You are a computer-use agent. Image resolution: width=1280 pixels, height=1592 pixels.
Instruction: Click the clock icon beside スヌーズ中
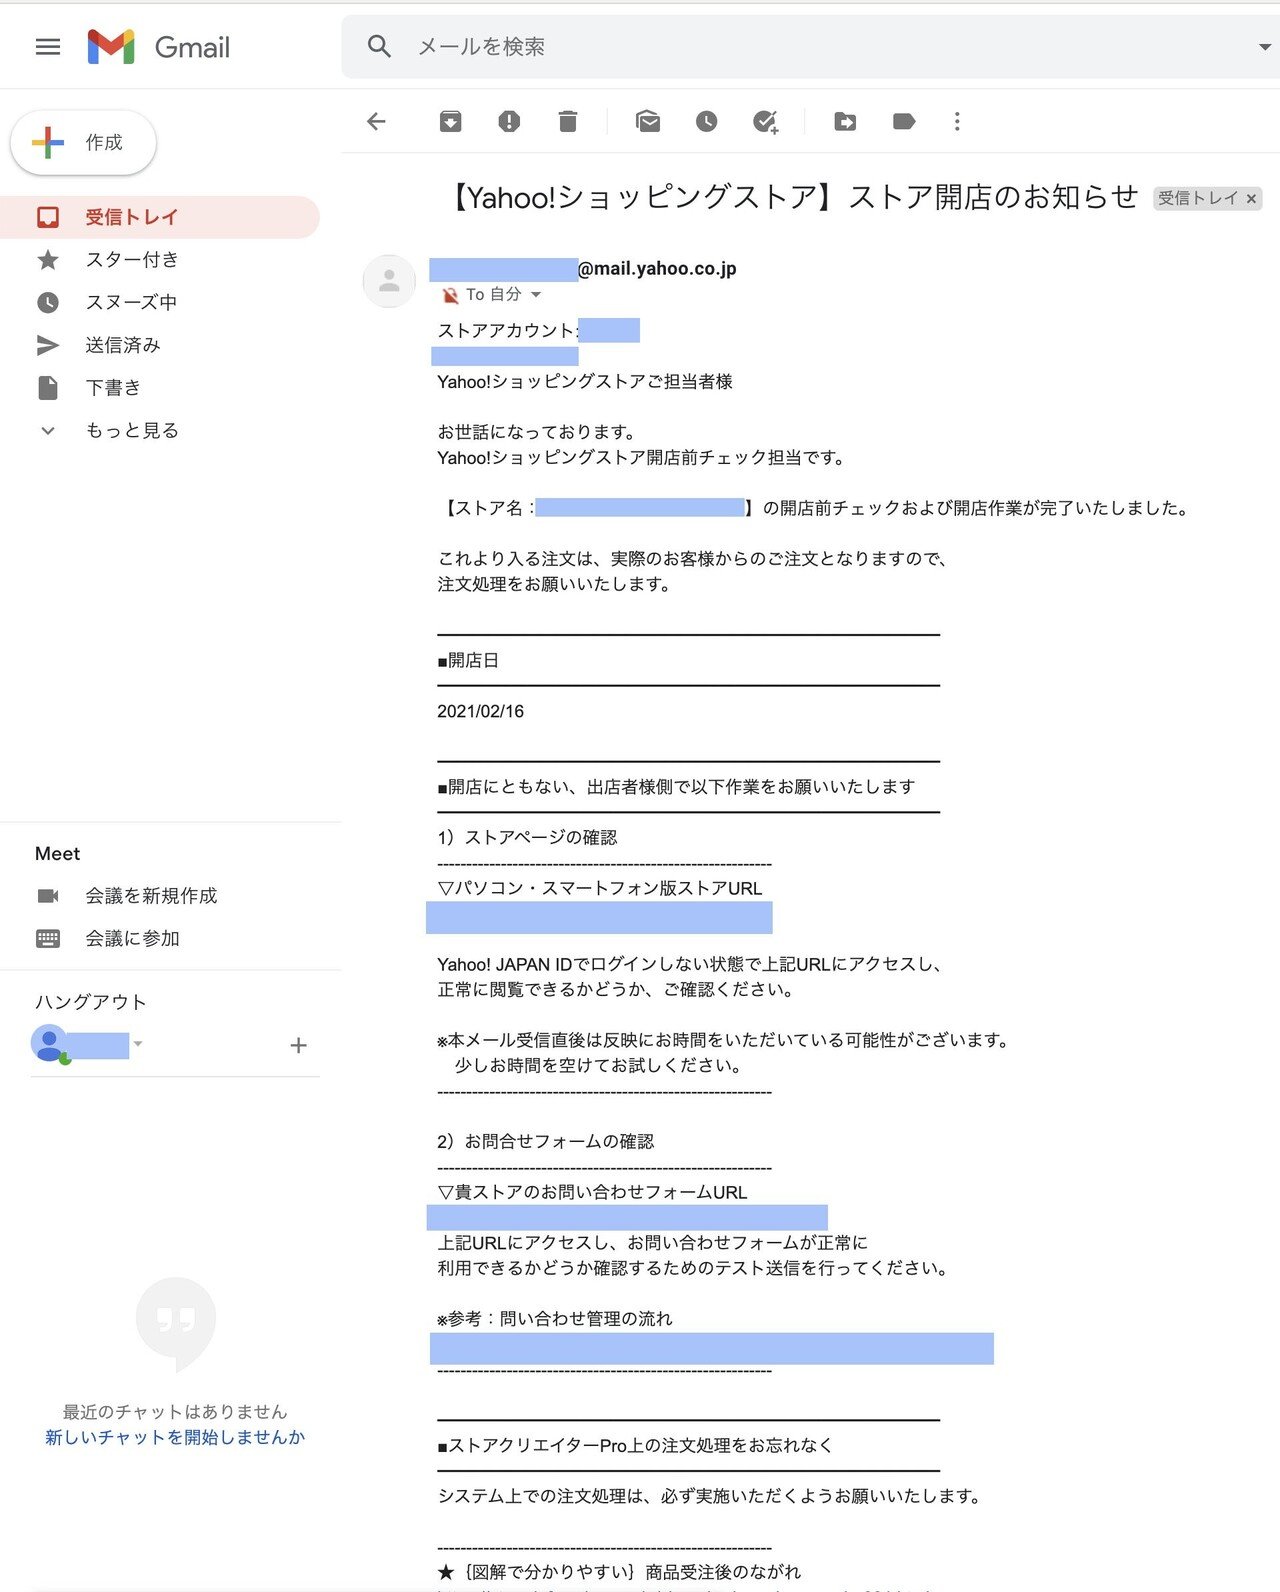click(48, 302)
